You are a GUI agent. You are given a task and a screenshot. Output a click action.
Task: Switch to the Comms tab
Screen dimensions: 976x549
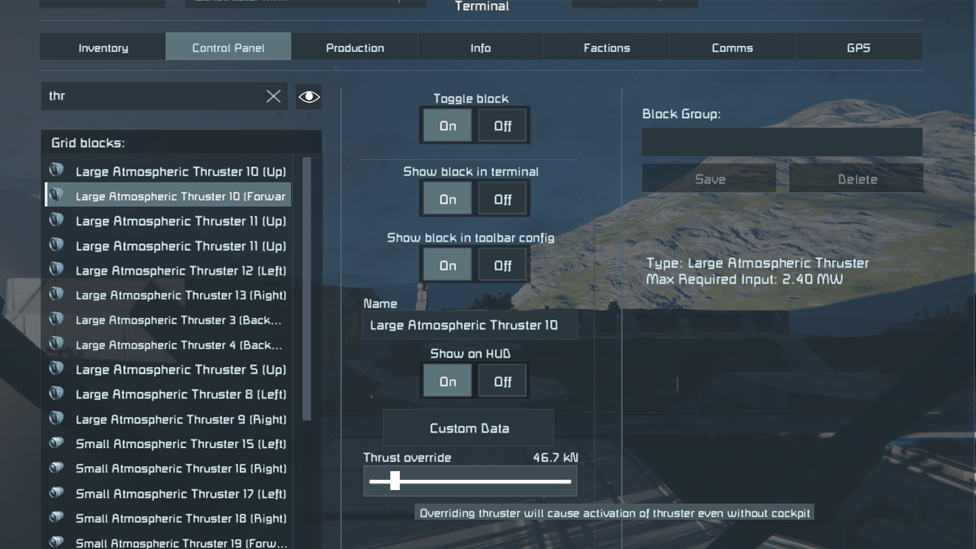pos(733,47)
